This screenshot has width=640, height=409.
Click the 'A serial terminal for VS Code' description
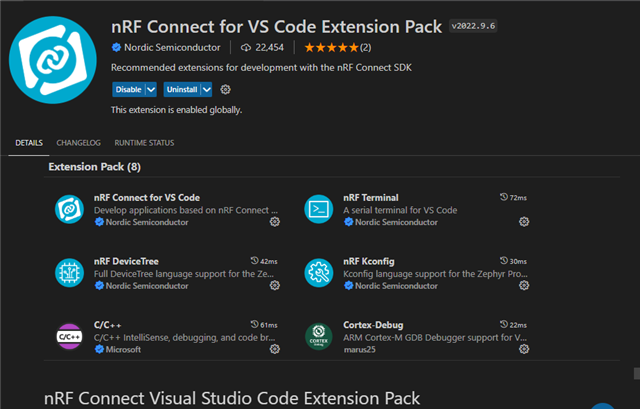click(x=400, y=210)
